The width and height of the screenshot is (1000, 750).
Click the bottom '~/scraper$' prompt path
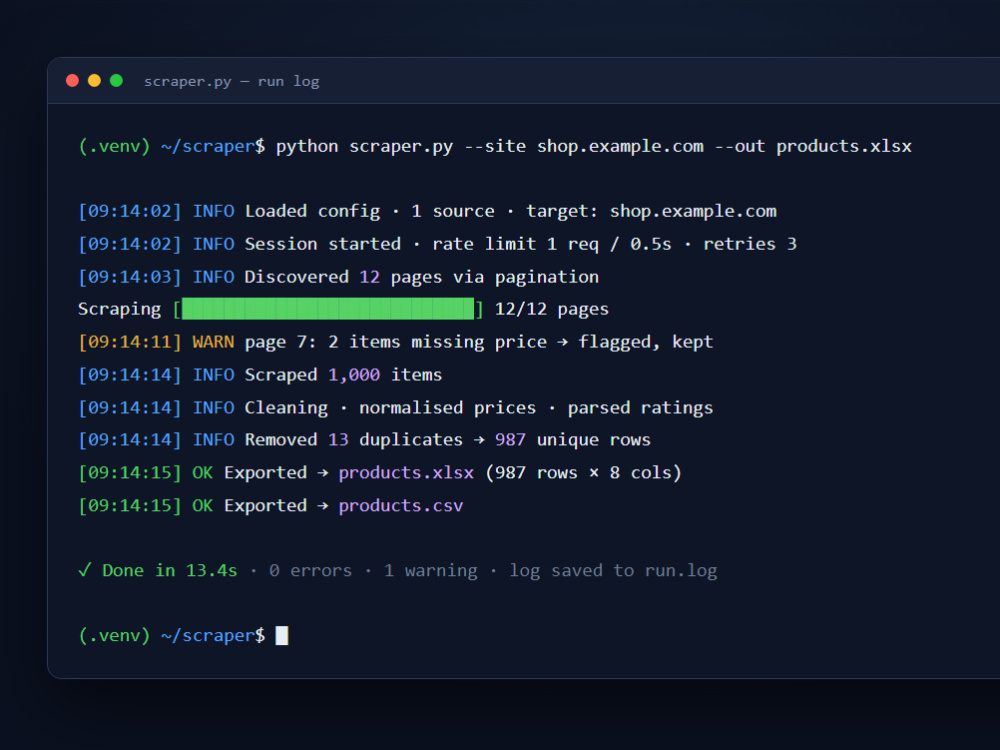click(x=213, y=635)
